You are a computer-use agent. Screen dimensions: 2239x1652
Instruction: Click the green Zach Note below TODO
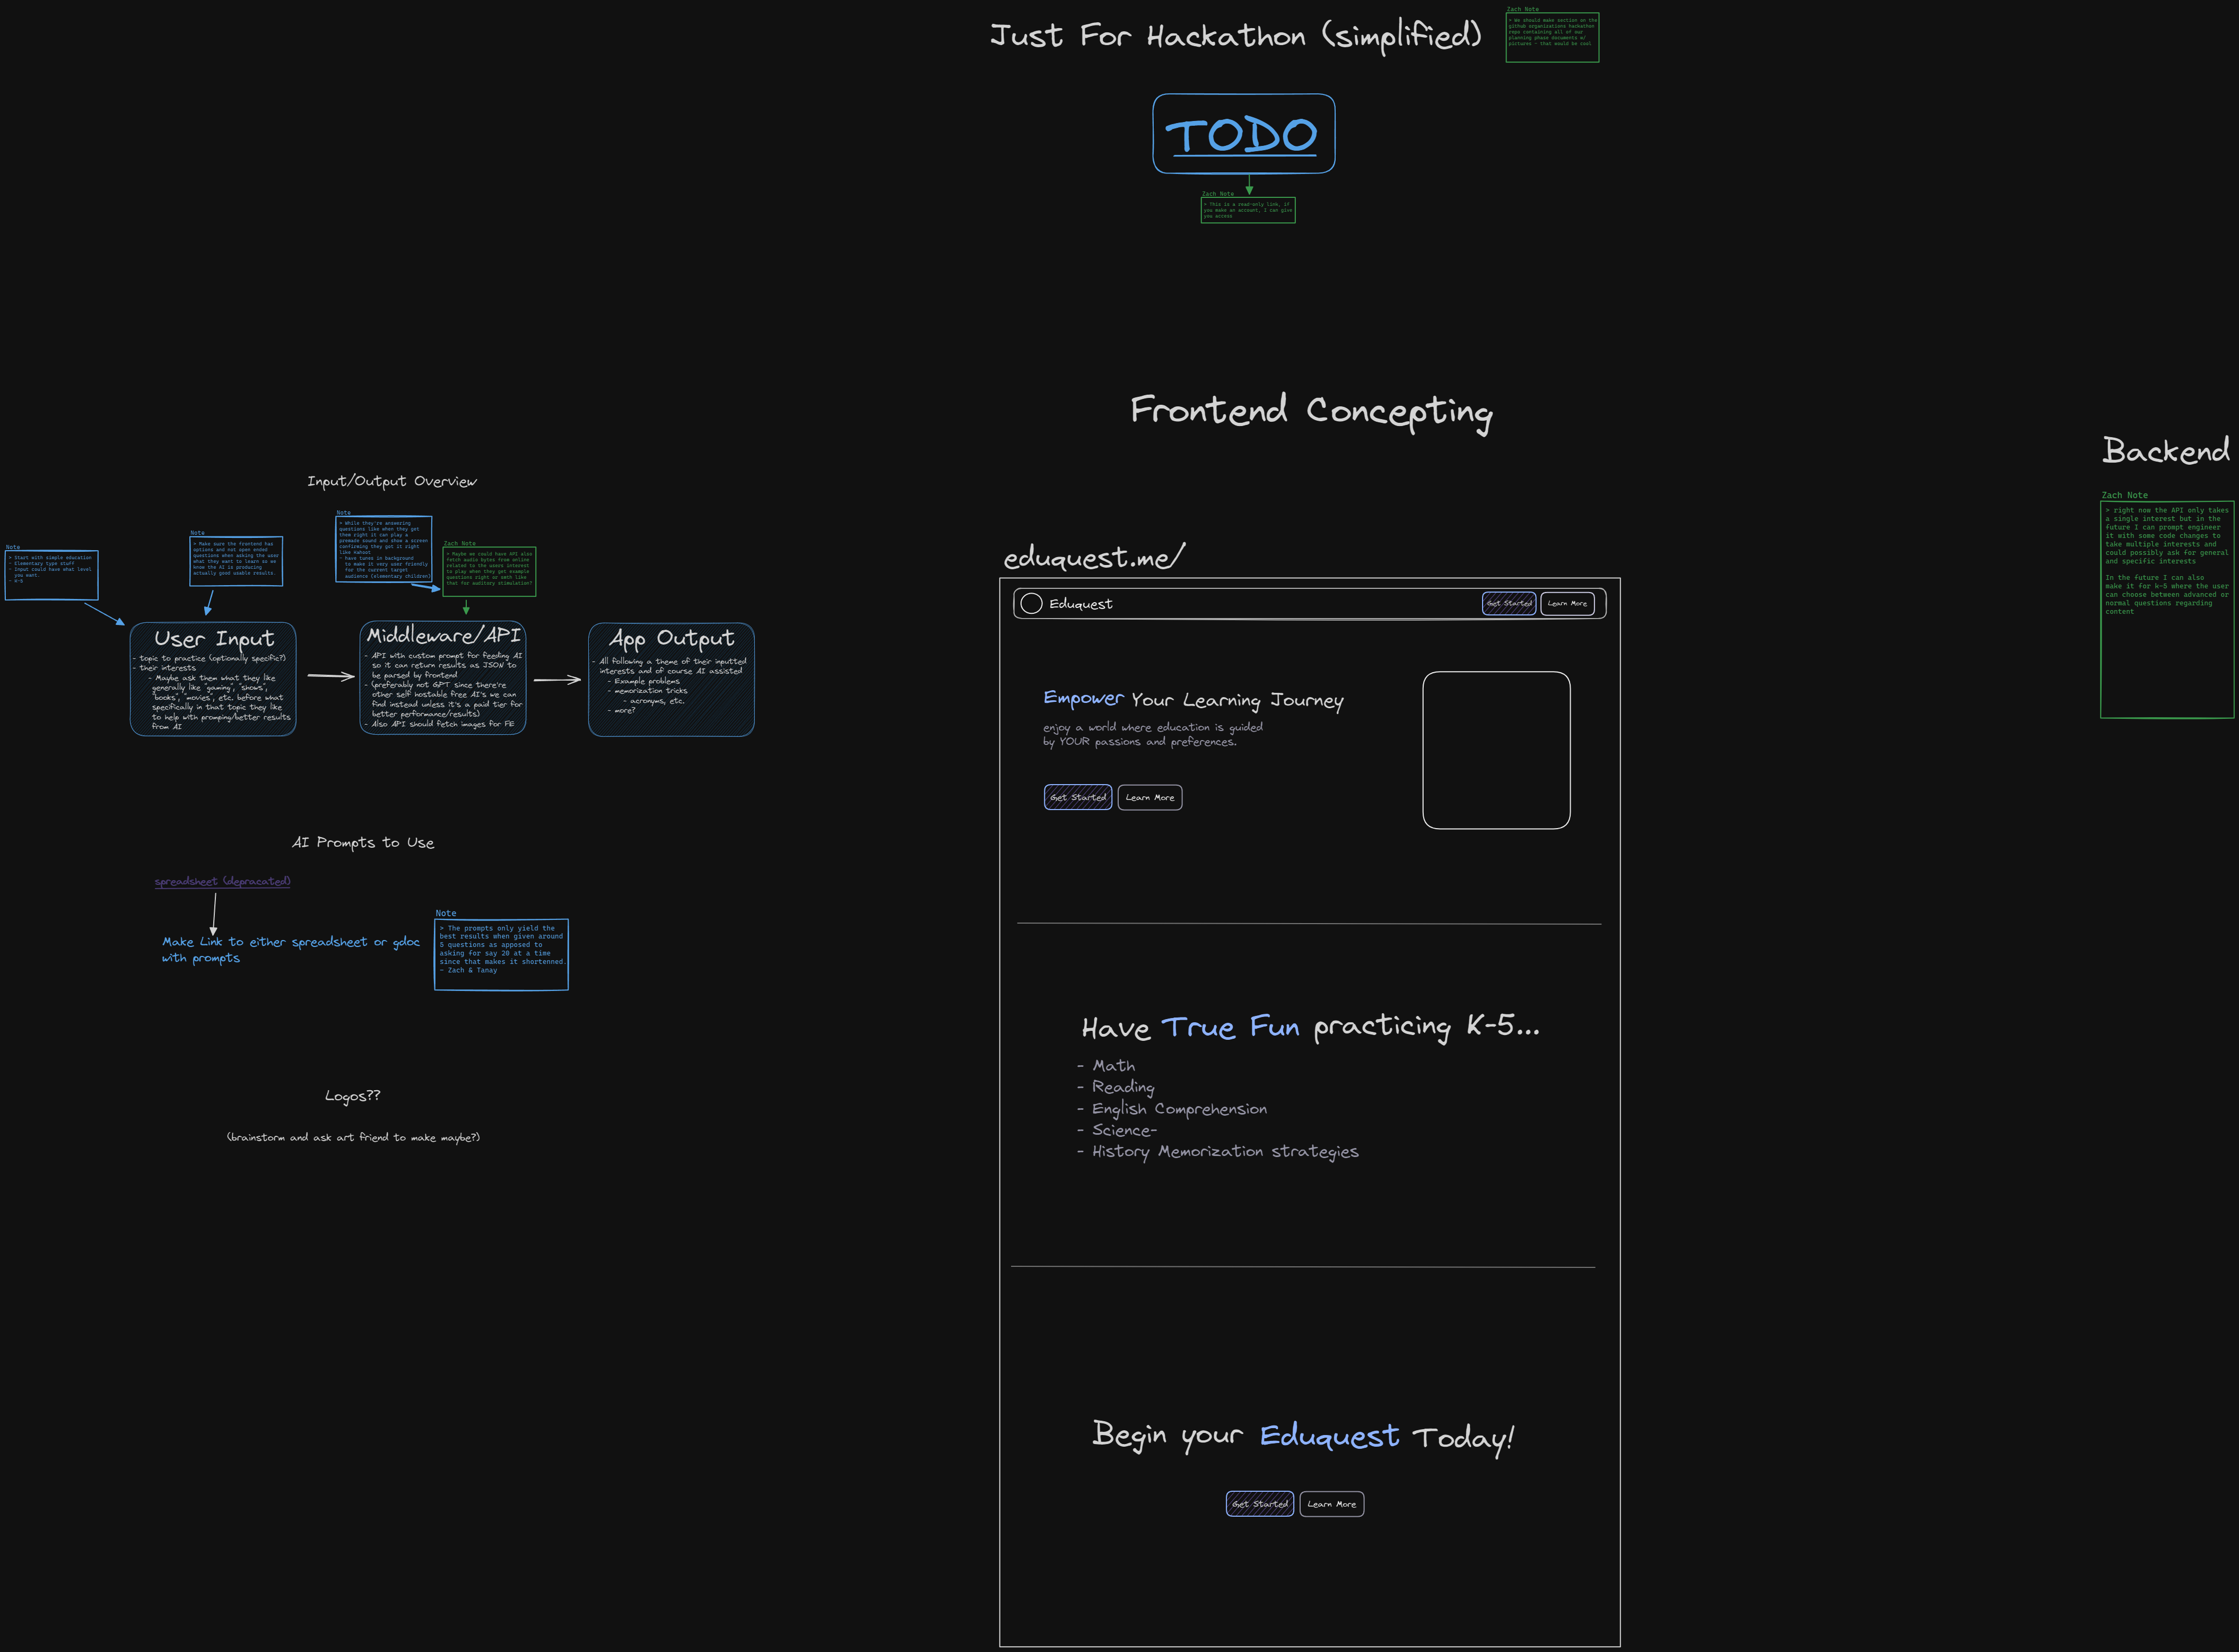pos(1247,210)
